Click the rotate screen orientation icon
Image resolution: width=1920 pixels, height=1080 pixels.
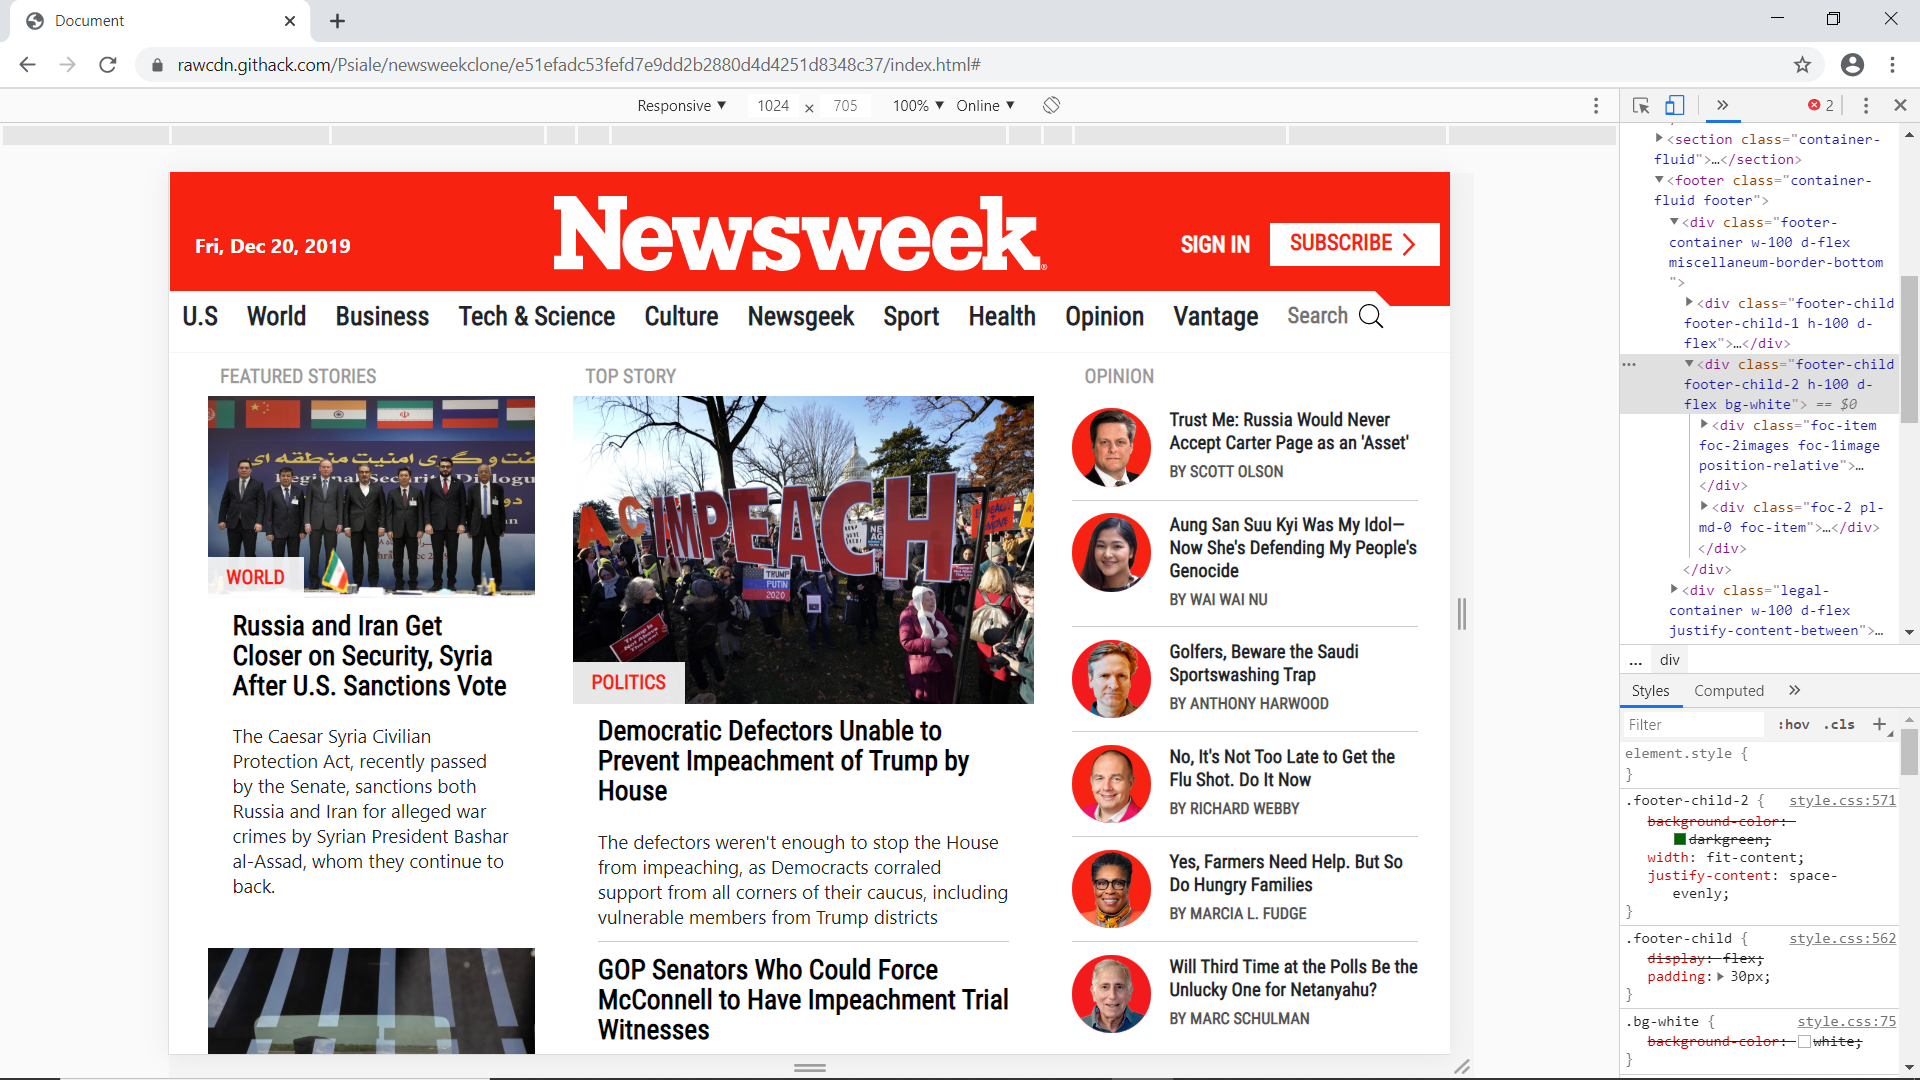[1051, 105]
